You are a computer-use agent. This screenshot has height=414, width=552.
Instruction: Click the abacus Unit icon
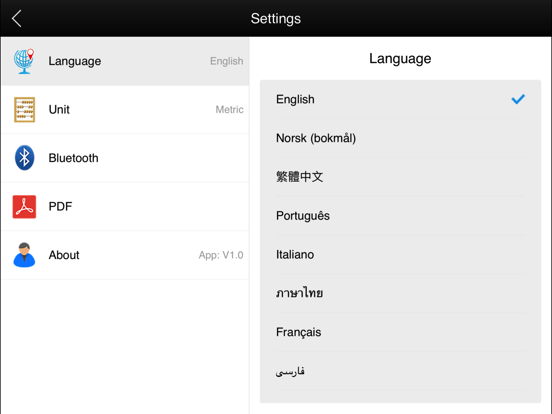click(24, 109)
